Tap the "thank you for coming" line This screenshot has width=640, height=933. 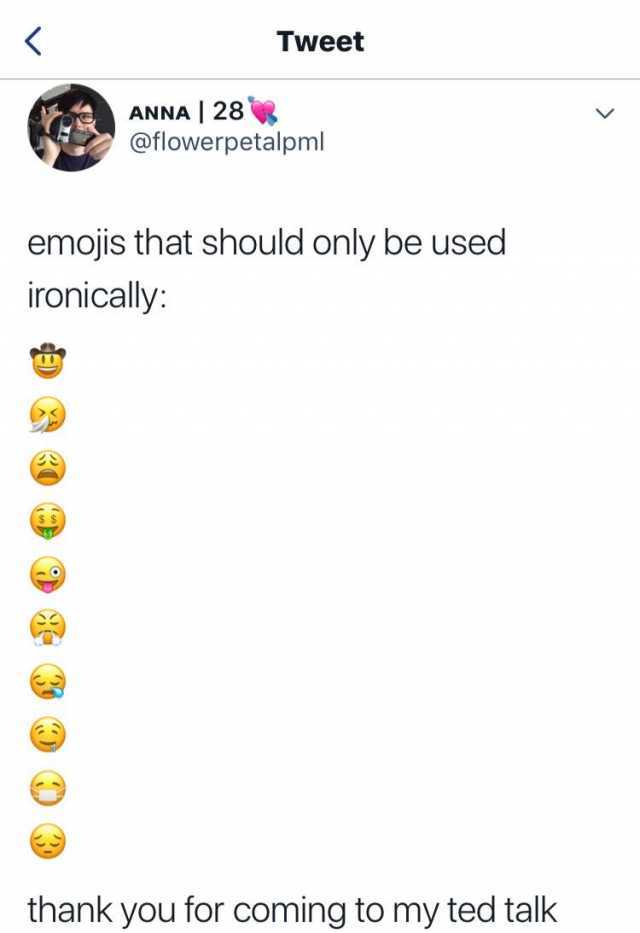pyautogui.click(x=291, y=909)
